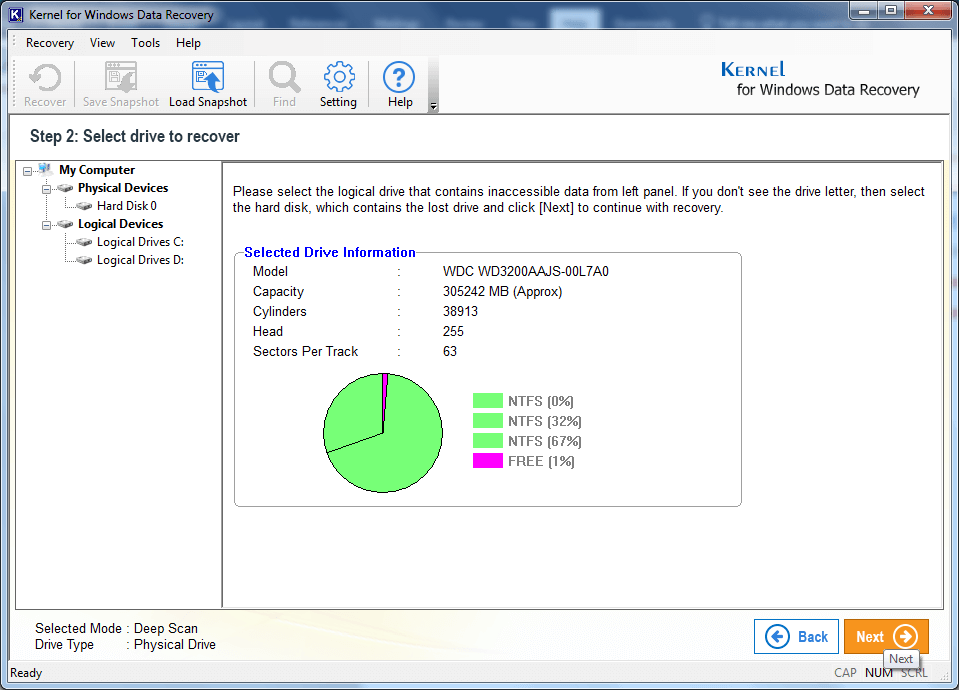Click the drive partition pie chart
The image size is (959, 690).
[383, 433]
